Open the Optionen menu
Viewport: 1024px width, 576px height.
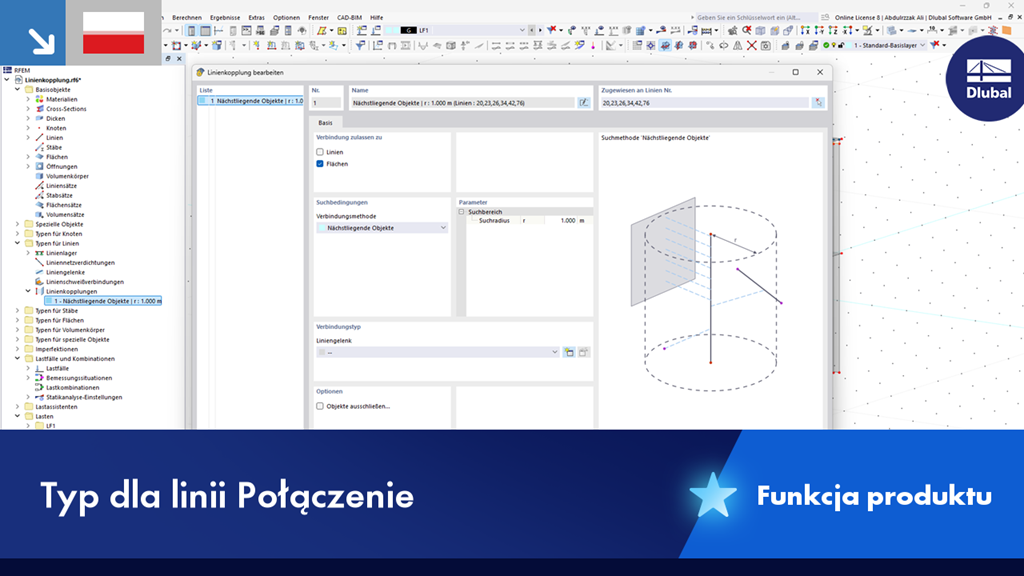(286, 18)
